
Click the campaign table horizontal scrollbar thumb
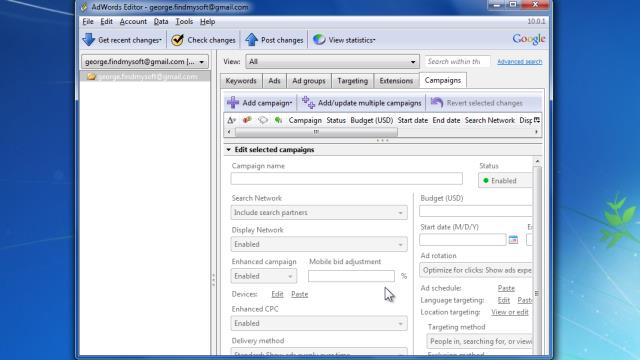316,132
